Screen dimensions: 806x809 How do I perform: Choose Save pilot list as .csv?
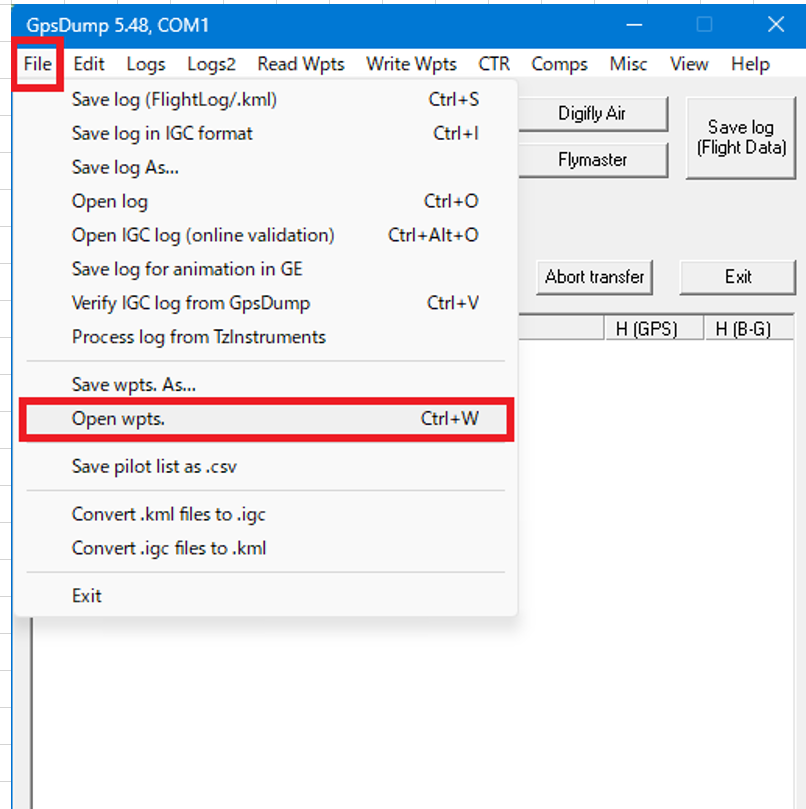154,467
